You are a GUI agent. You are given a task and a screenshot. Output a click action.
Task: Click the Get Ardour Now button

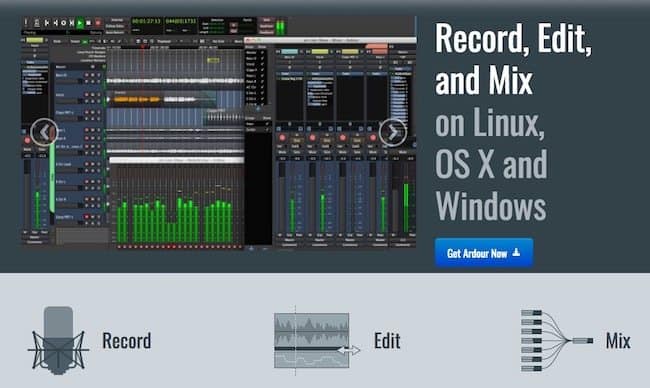[x=484, y=252]
